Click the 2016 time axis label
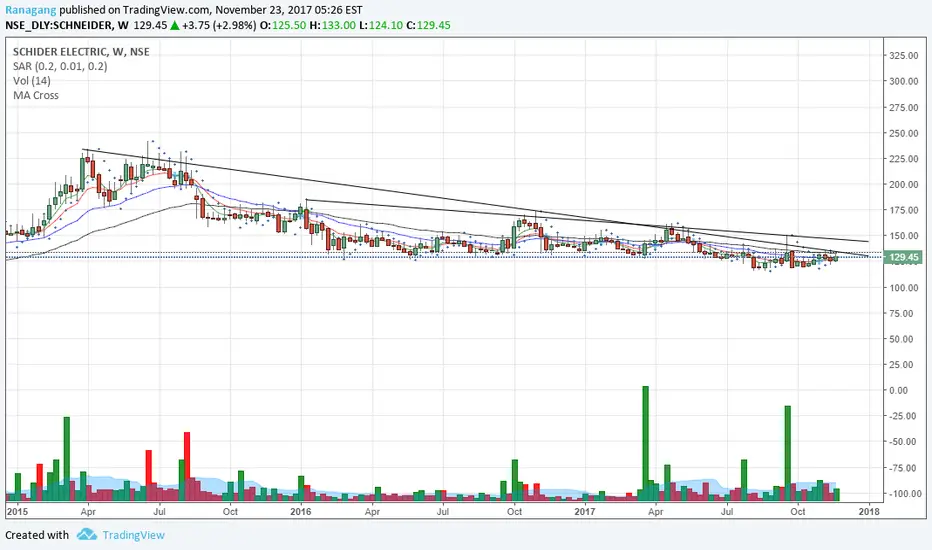This screenshot has height=550, width=932. [x=301, y=511]
